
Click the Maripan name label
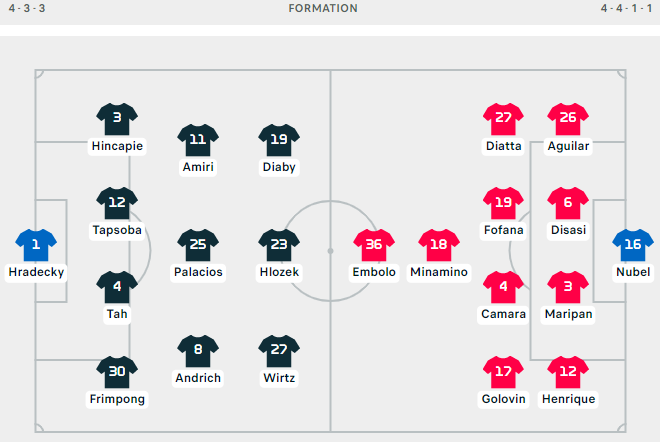[568, 314]
